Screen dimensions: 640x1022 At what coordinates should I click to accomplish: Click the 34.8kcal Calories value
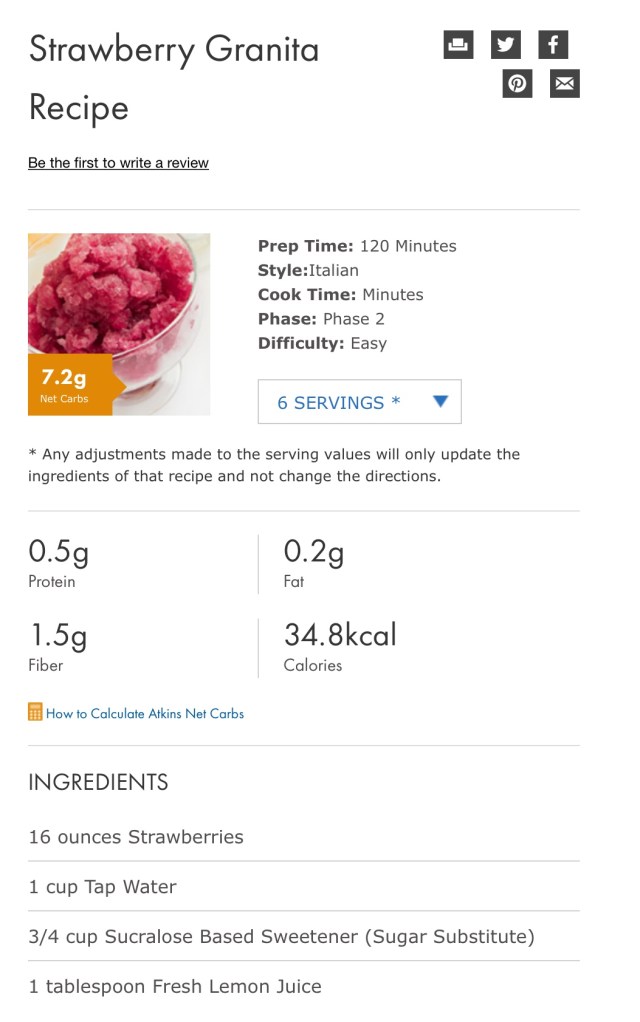tap(340, 635)
